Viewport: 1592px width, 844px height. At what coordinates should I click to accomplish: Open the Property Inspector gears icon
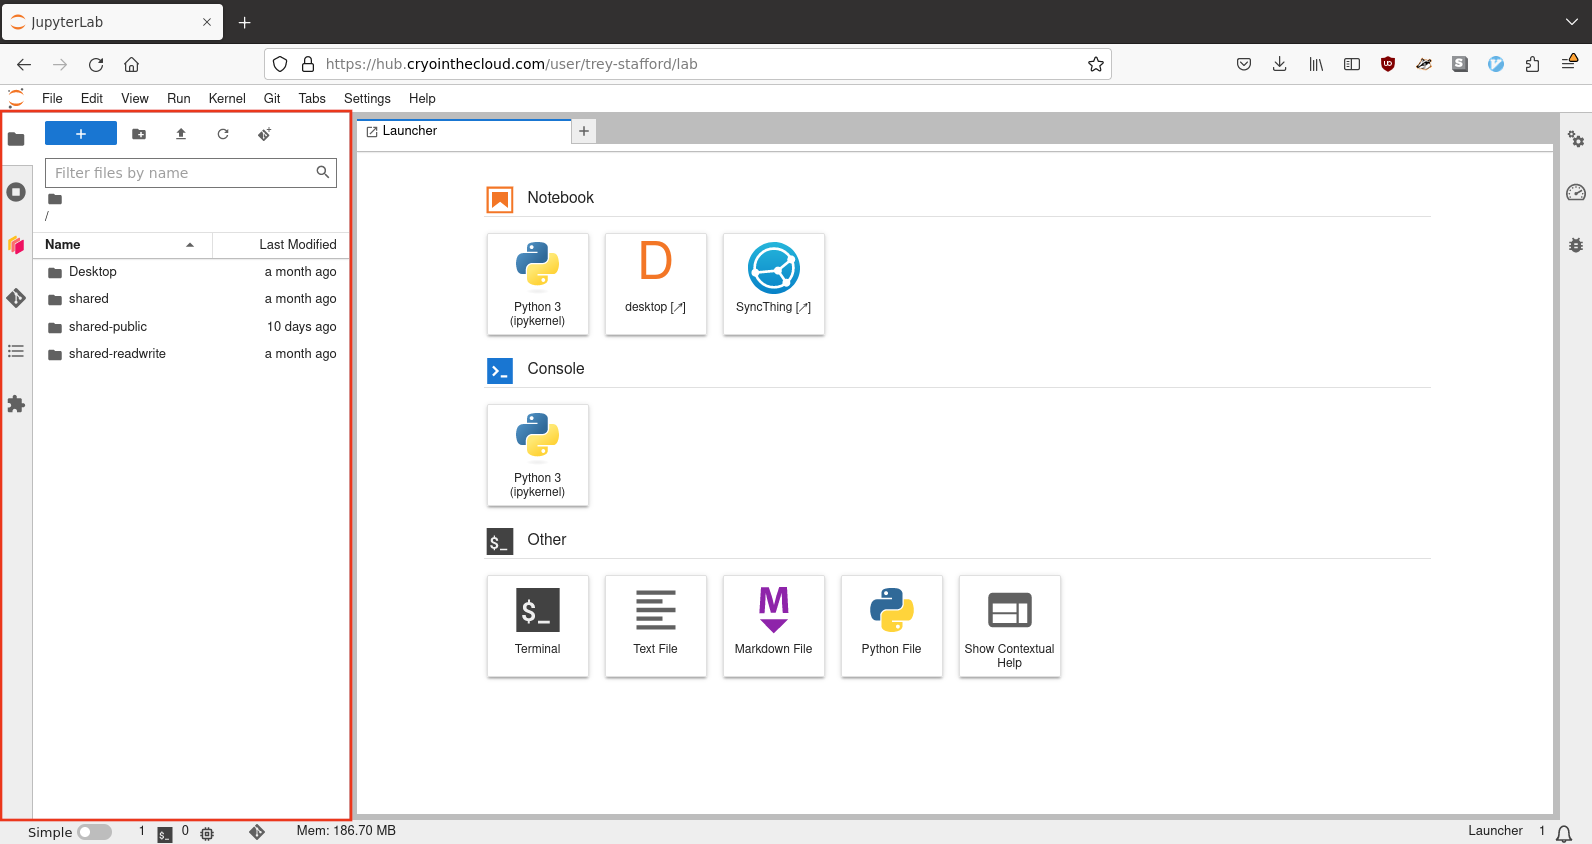pyautogui.click(x=1576, y=139)
